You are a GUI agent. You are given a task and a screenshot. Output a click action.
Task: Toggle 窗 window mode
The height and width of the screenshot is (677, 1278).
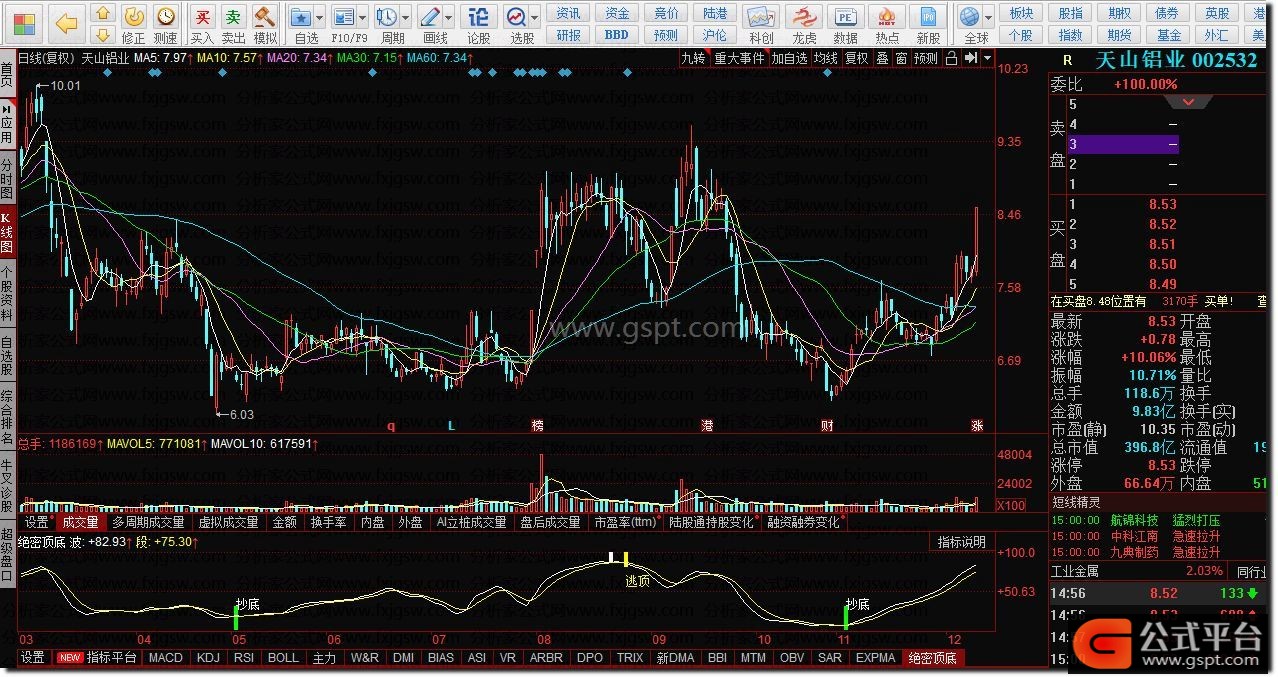tap(901, 58)
